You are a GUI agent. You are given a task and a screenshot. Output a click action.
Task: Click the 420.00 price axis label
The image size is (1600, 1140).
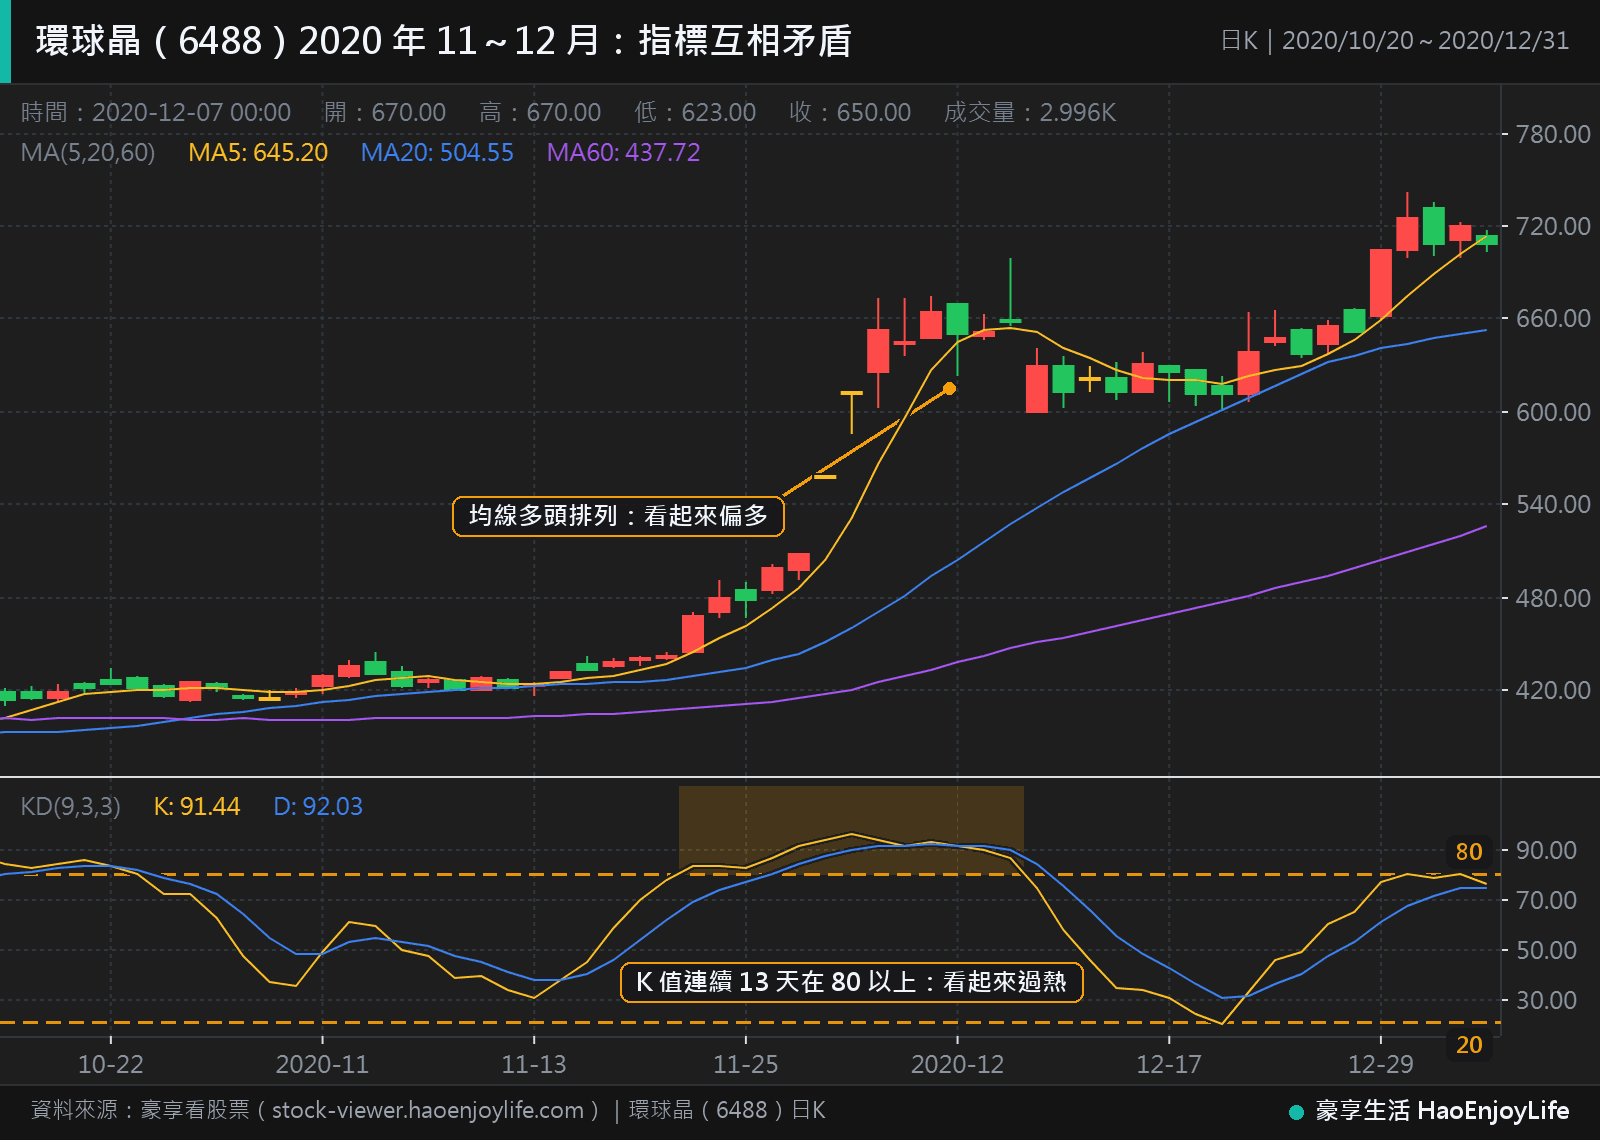pyautogui.click(x=1553, y=690)
